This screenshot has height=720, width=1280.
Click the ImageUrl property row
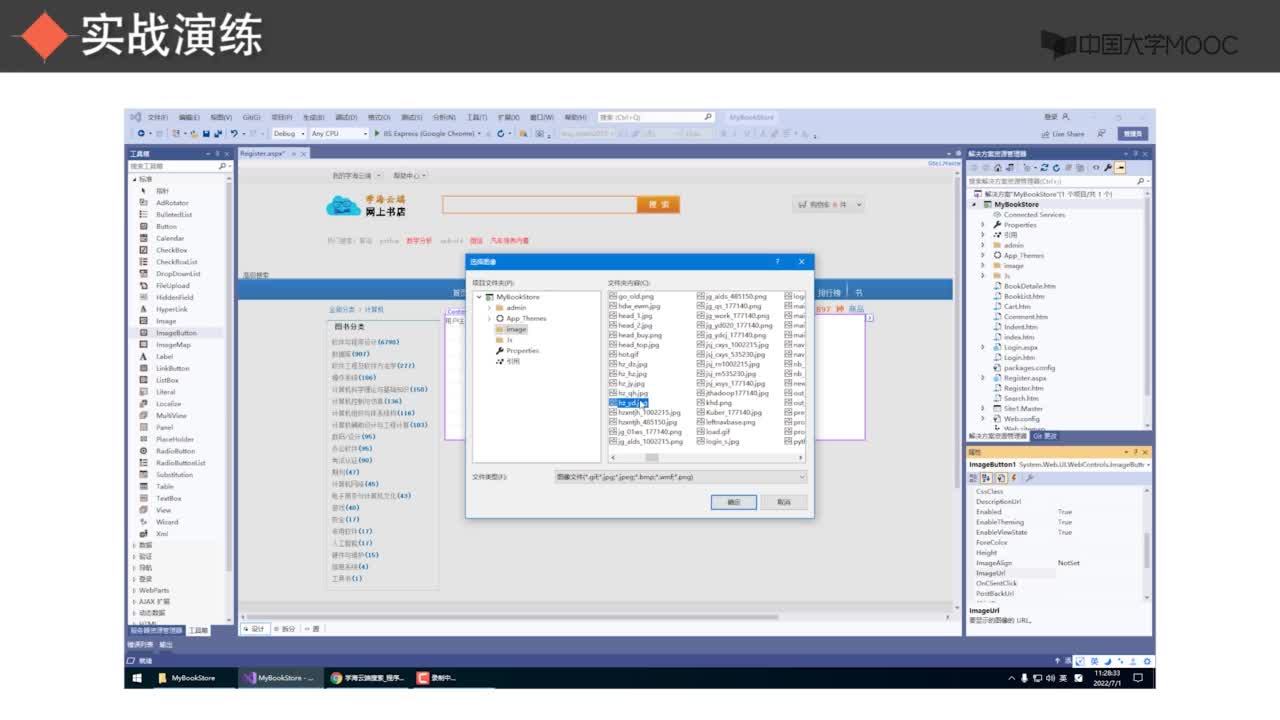click(x=1058, y=573)
